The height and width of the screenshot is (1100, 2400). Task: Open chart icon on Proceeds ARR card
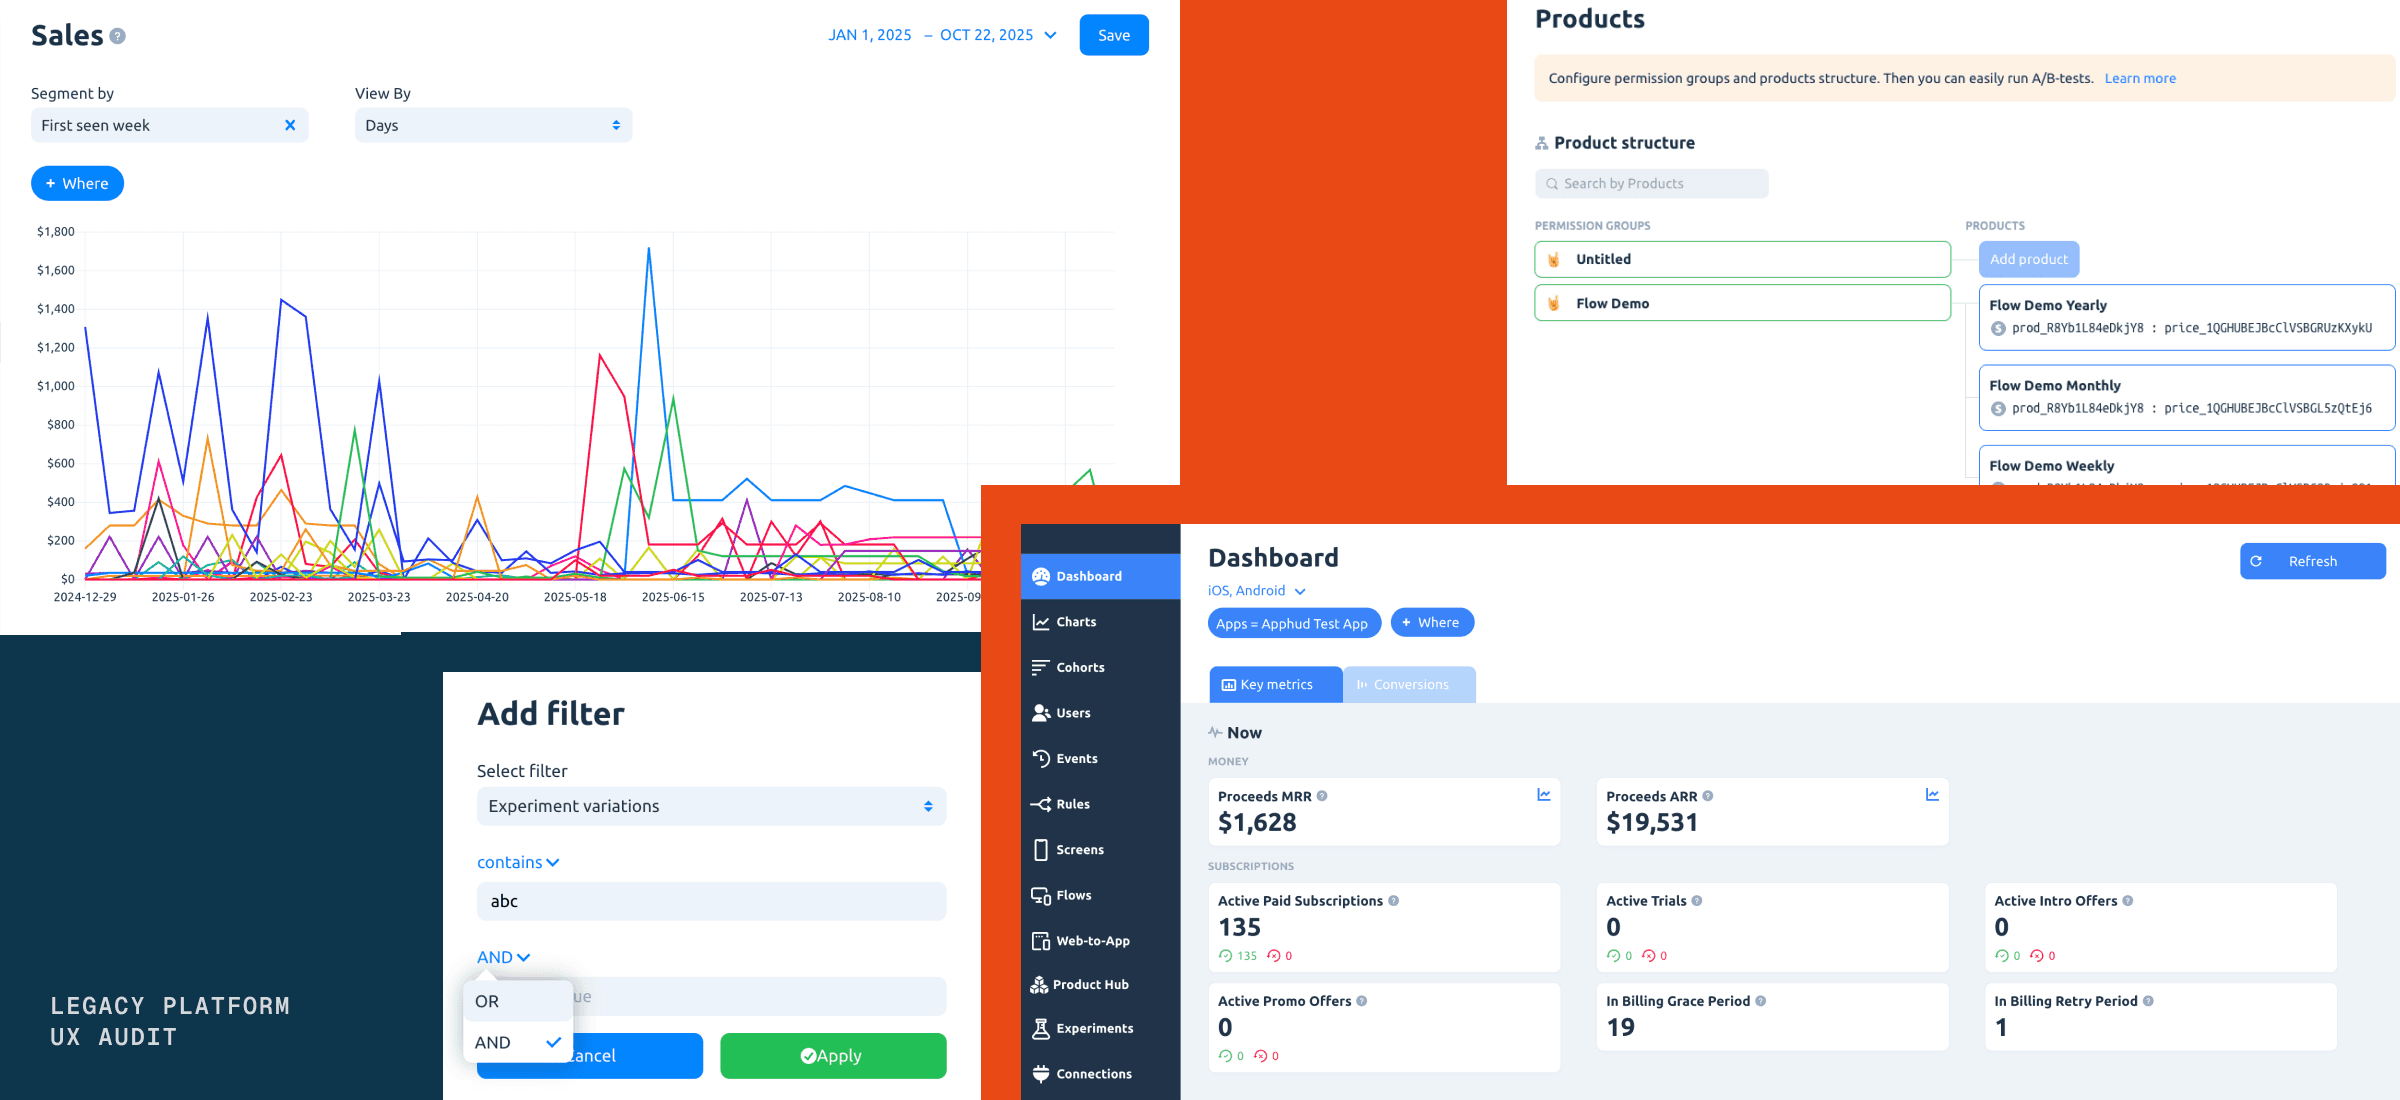pyautogui.click(x=1932, y=794)
